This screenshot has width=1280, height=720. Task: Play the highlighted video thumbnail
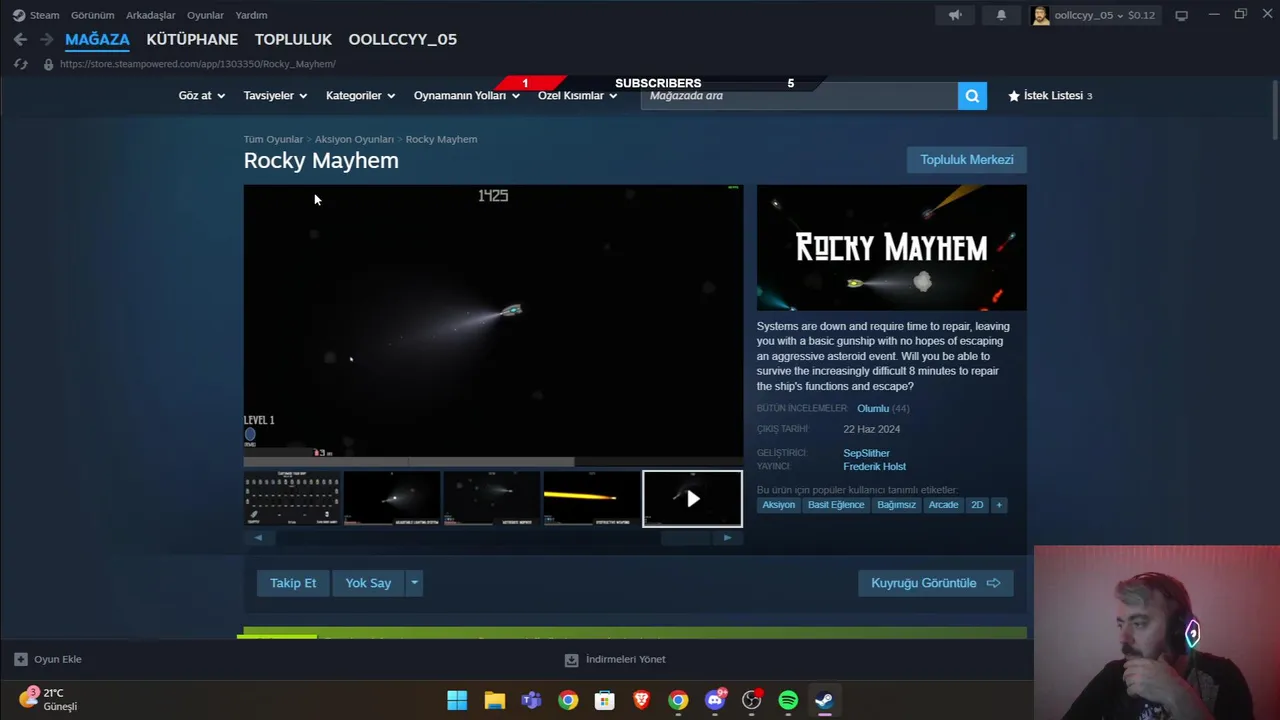[x=692, y=498]
